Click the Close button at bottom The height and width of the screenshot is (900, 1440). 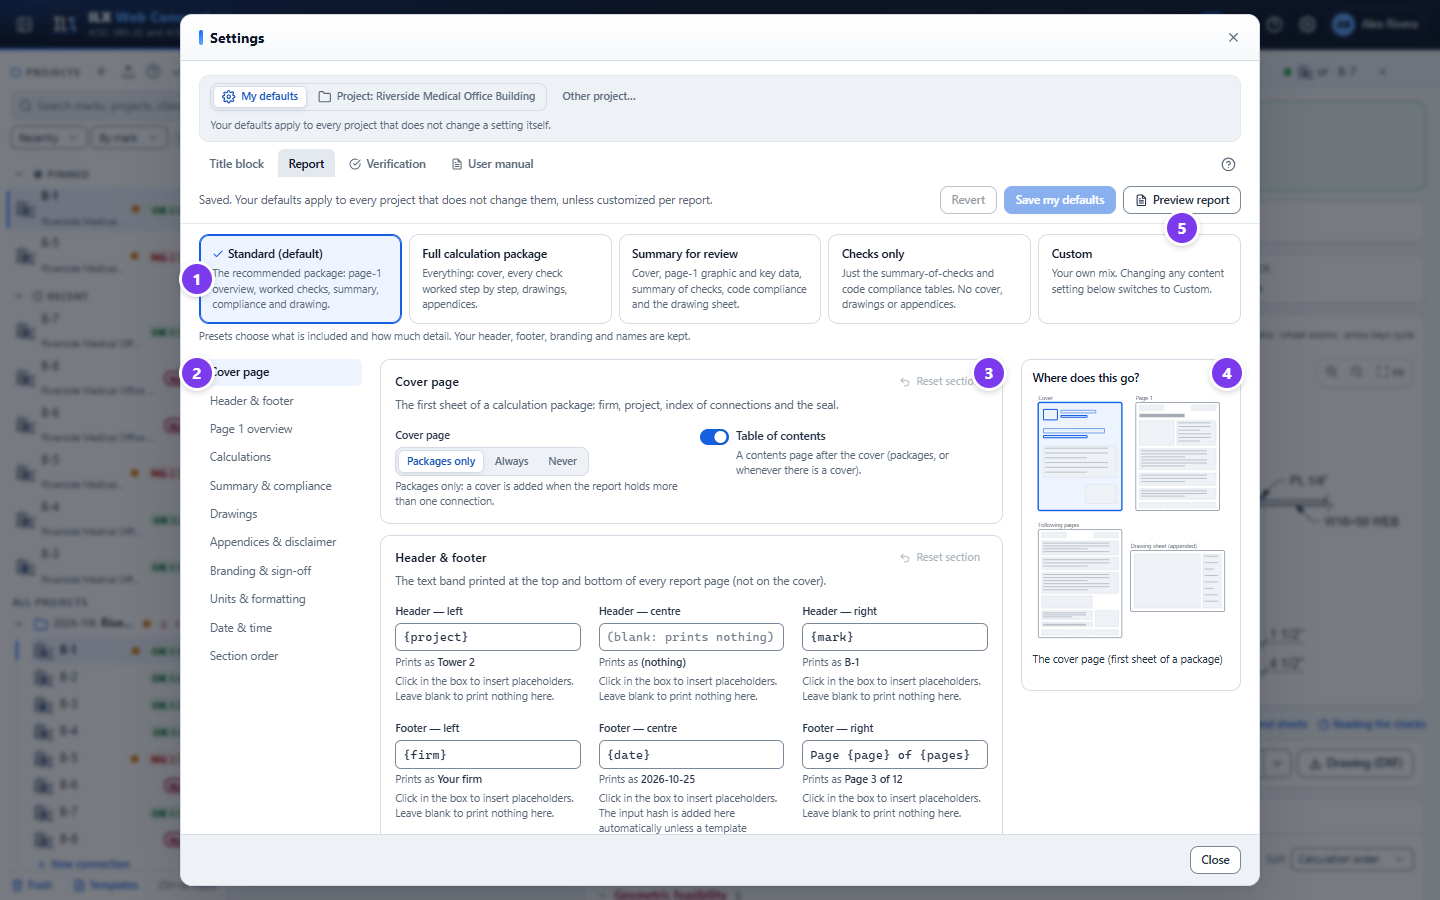tap(1215, 860)
